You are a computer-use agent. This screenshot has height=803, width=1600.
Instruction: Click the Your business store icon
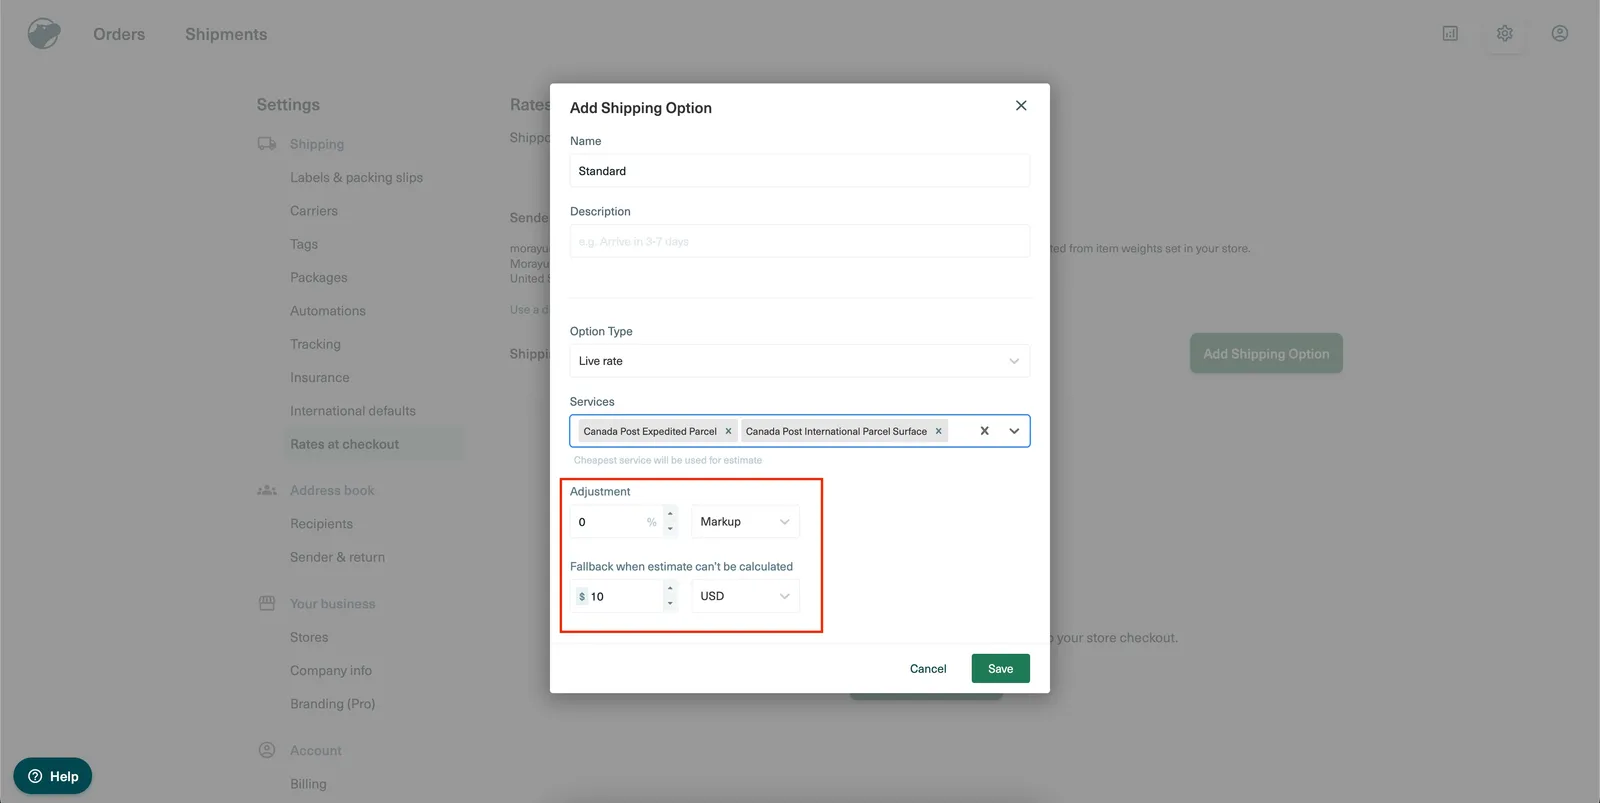(267, 603)
